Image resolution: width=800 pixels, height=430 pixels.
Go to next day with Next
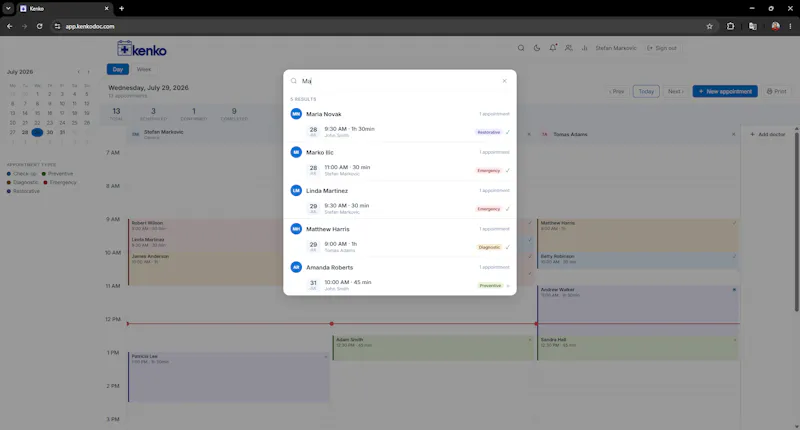pos(676,91)
